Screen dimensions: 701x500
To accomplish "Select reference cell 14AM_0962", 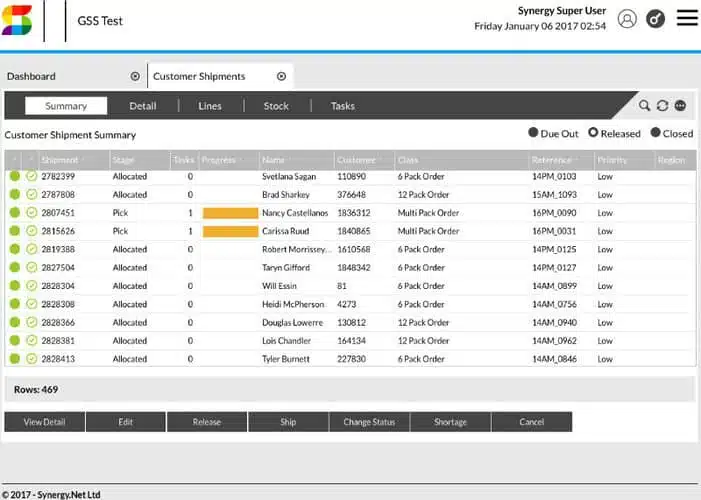I will (x=554, y=340).
